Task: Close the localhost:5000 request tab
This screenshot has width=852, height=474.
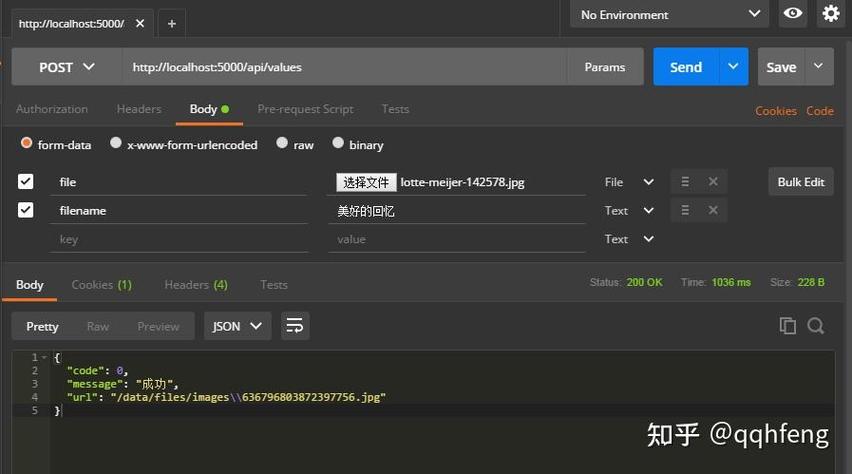Action: (x=140, y=23)
